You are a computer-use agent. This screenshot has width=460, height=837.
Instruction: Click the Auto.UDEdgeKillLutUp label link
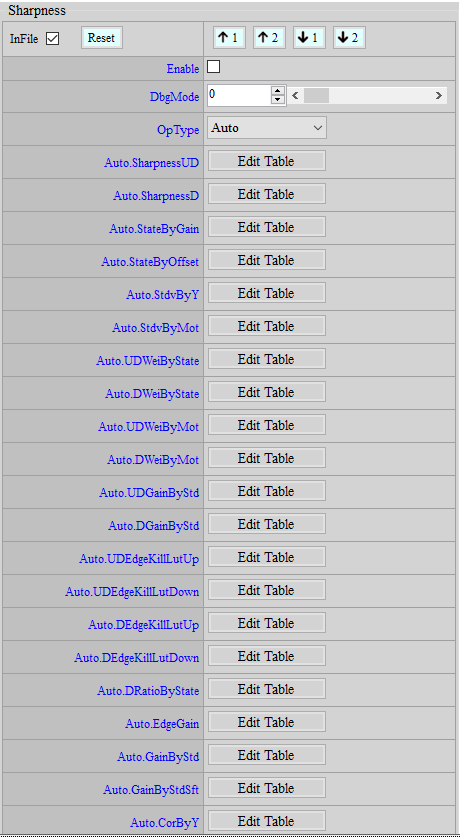pos(139,559)
